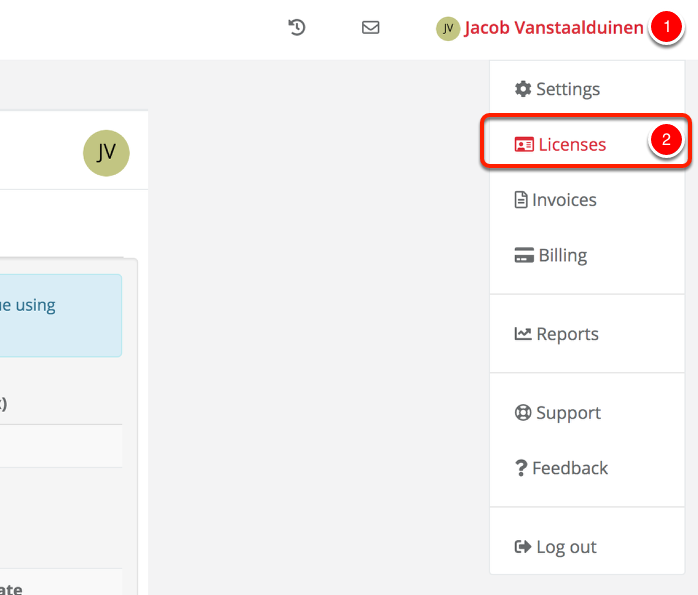
Task: Open the mail envelope icon
Action: (x=370, y=28)
